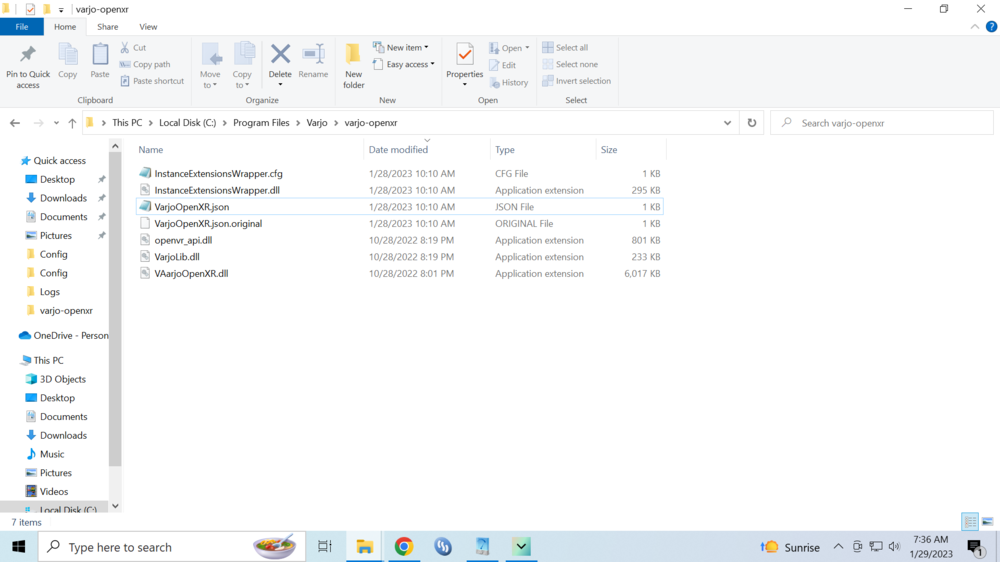Image resolution: width=1000 pixels, height=562 pixels.
Task: Open 3D Objects under This PC
Action: click(62, 380)
